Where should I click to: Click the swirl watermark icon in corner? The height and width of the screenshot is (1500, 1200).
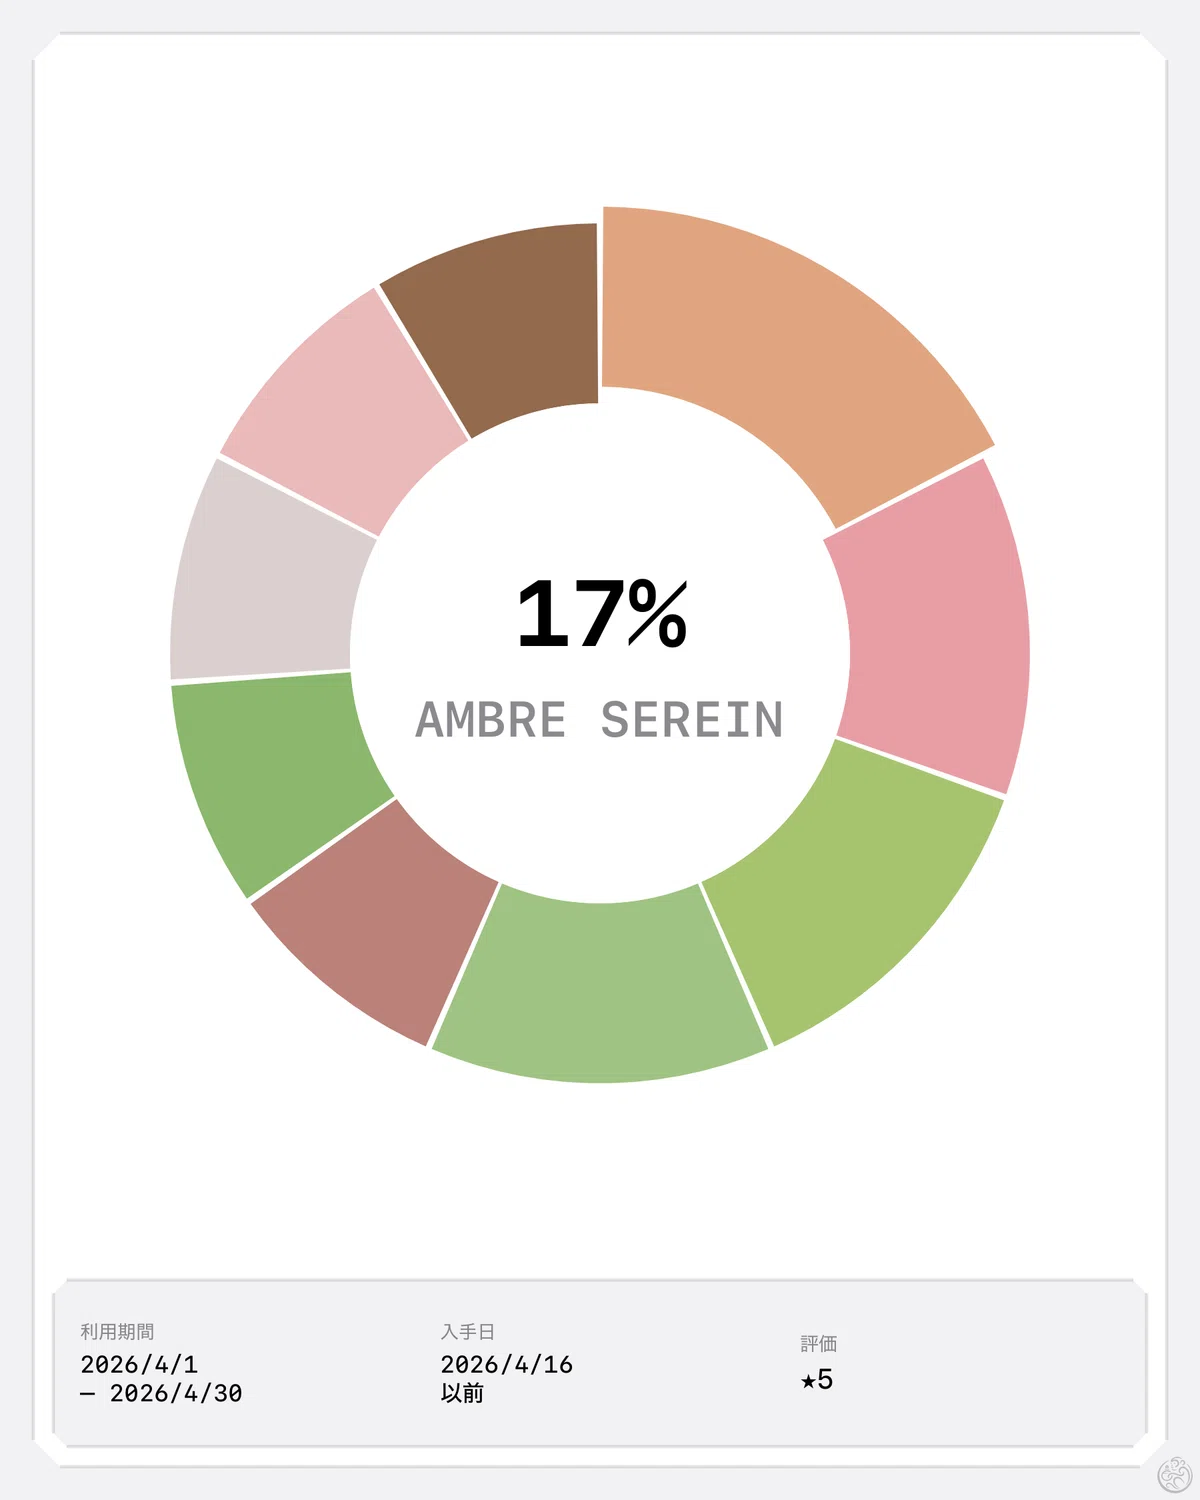point(1175,1475)
